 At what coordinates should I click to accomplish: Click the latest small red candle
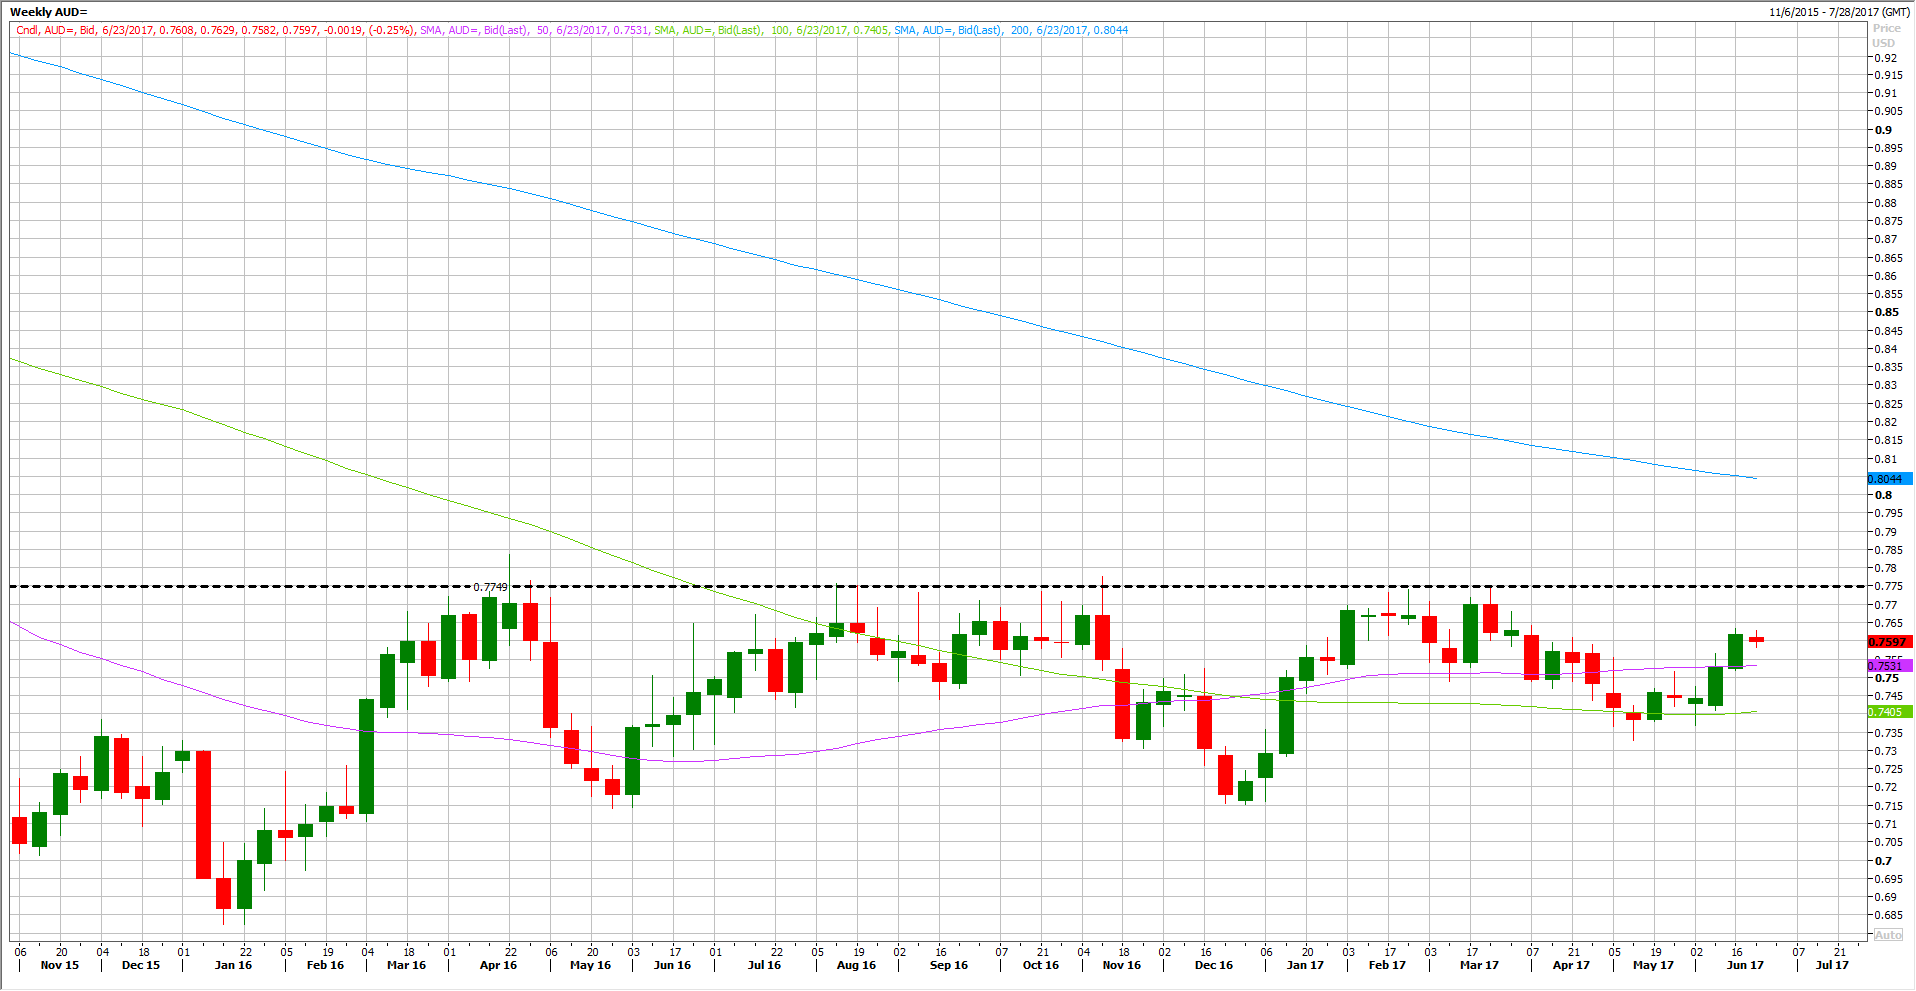click(x=1756, y=639)
